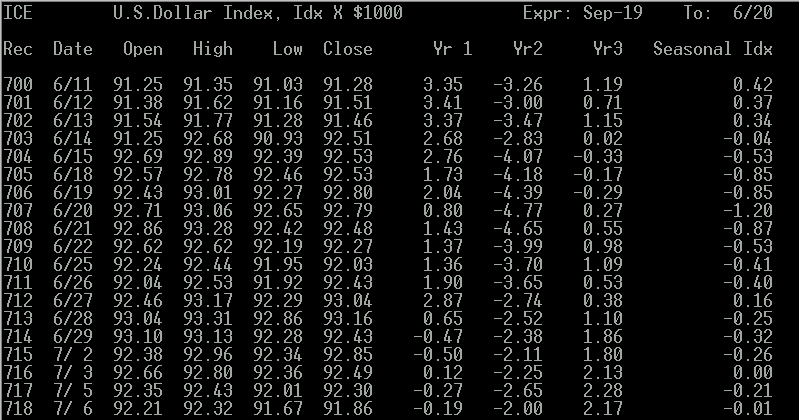Click the "Date" column header

73,49
